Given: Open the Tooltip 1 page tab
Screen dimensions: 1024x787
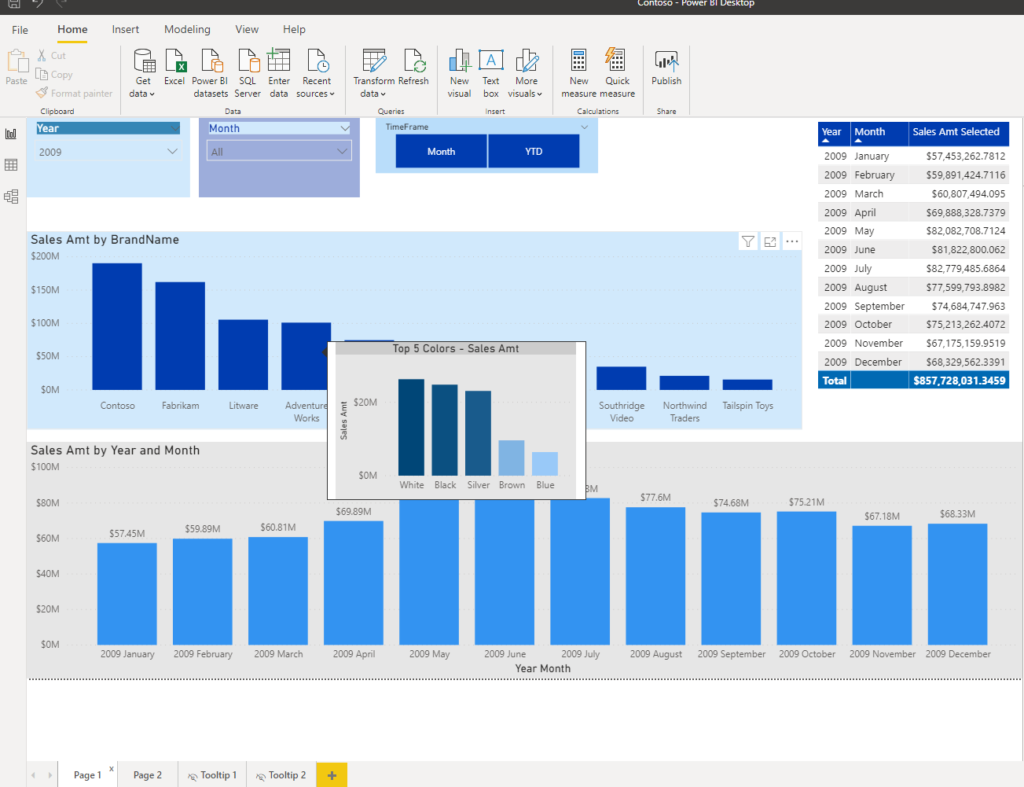Looking at the screenshot, I should pos(213,775).
